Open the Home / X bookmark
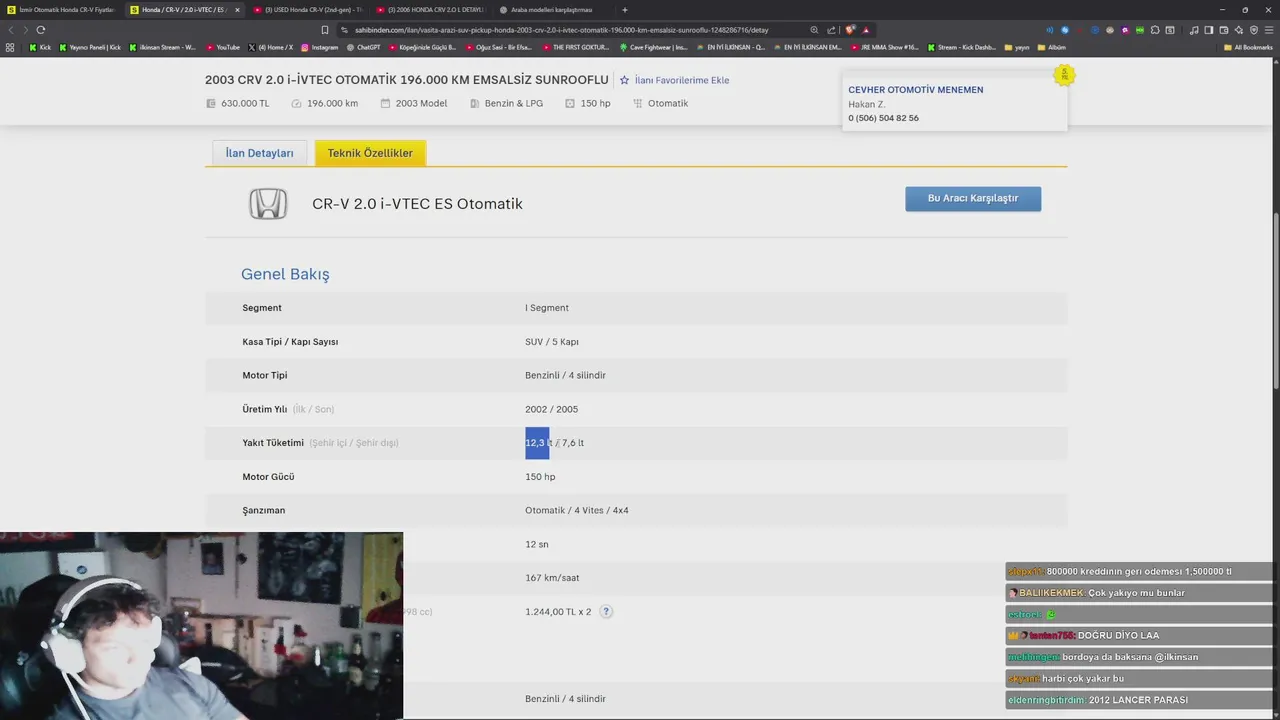1280x720 pixels. (x=270, y=47)
